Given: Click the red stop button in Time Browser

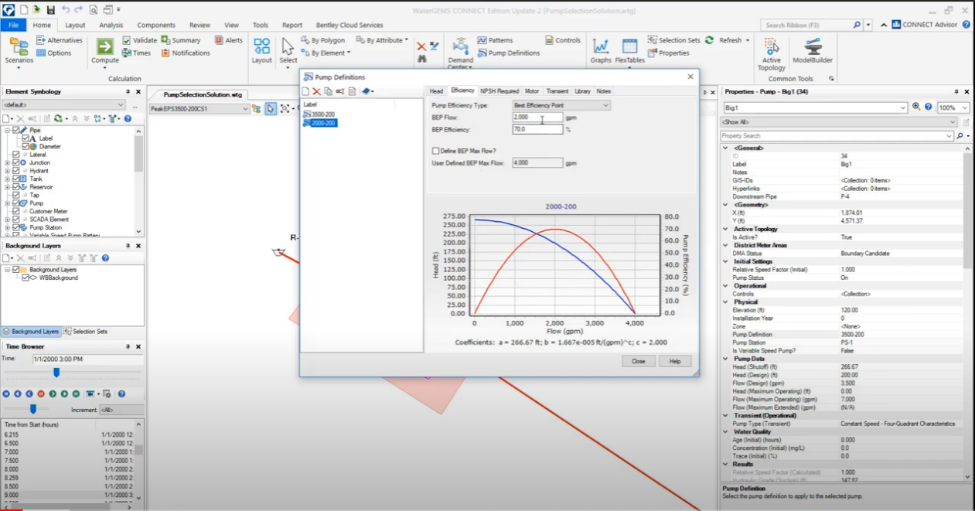Looking at the screenshot, I should click(x=41, y=394).
